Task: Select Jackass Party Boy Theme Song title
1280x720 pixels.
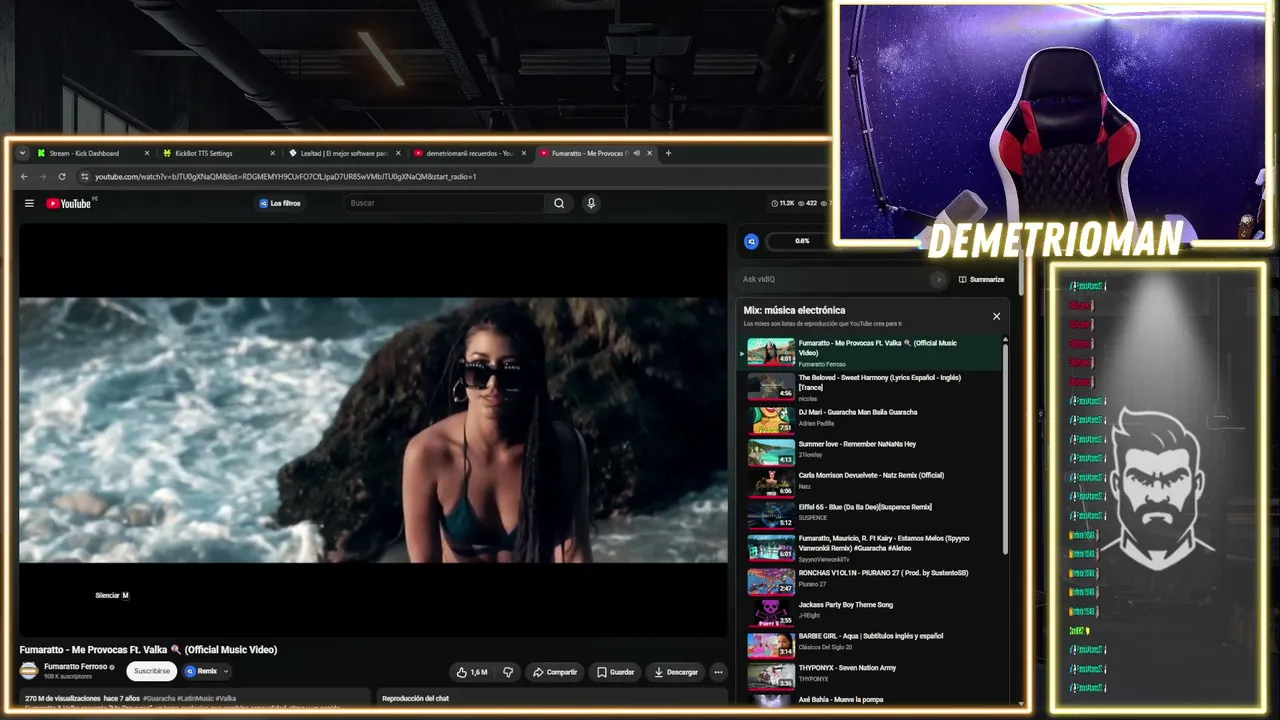Action: (x=846, y=605)
